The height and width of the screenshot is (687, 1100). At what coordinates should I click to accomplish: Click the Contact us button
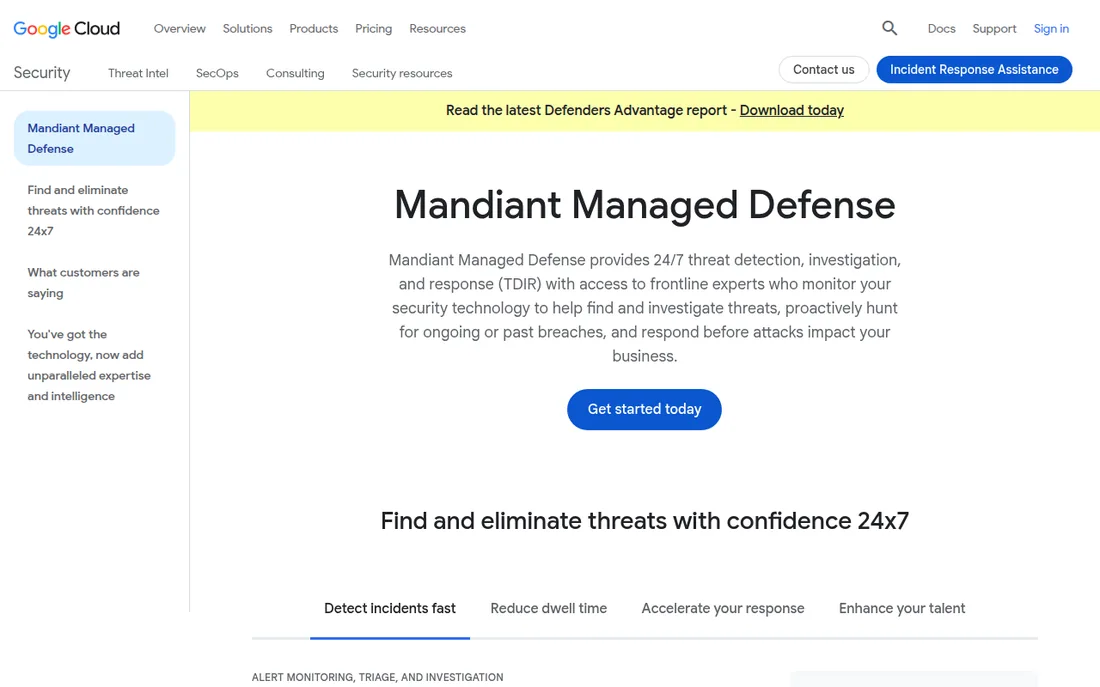tap(824, 69)
